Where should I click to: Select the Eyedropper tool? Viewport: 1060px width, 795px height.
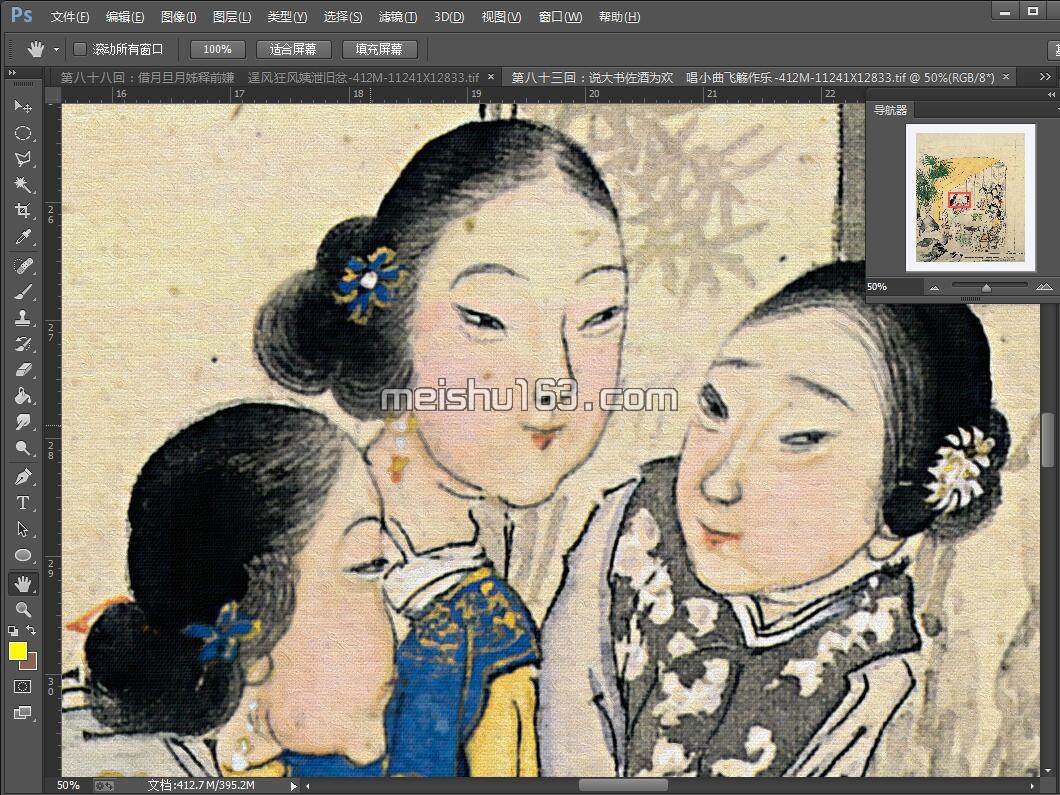point(23,237)
